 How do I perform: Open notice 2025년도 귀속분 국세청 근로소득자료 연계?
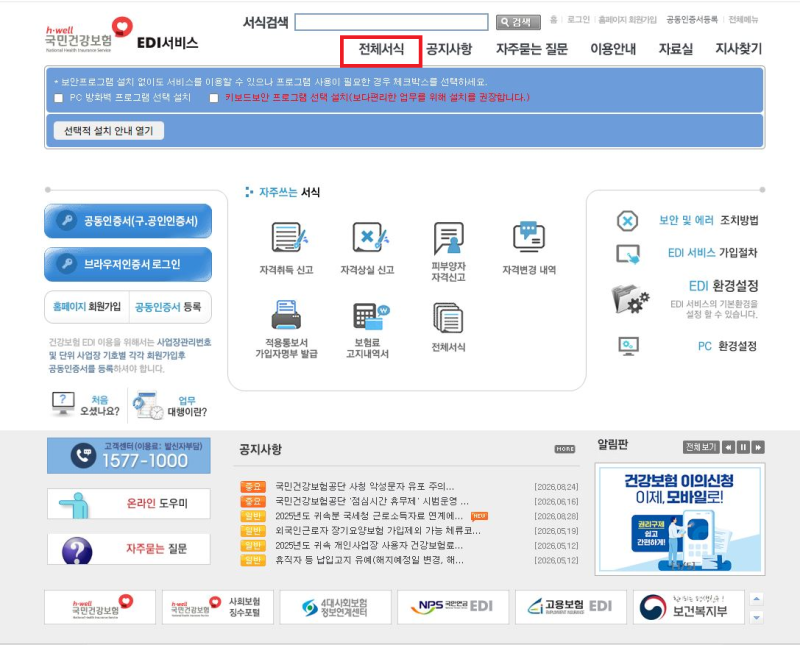coord(369,516)
